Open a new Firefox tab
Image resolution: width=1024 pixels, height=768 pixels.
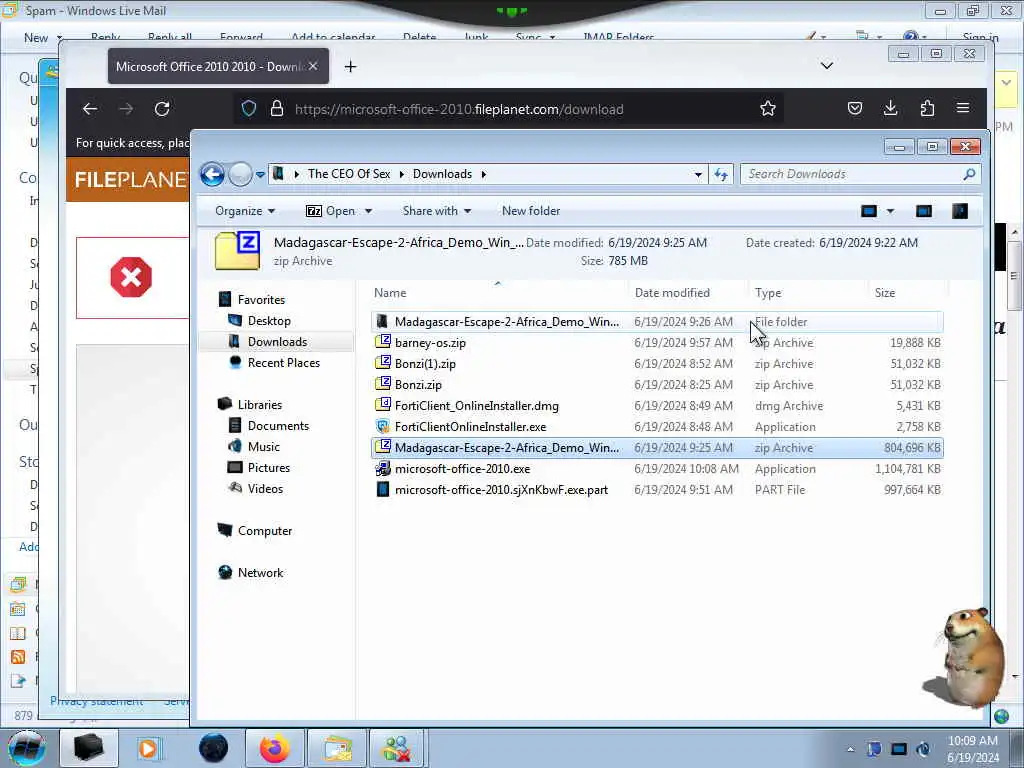[350, 66]
